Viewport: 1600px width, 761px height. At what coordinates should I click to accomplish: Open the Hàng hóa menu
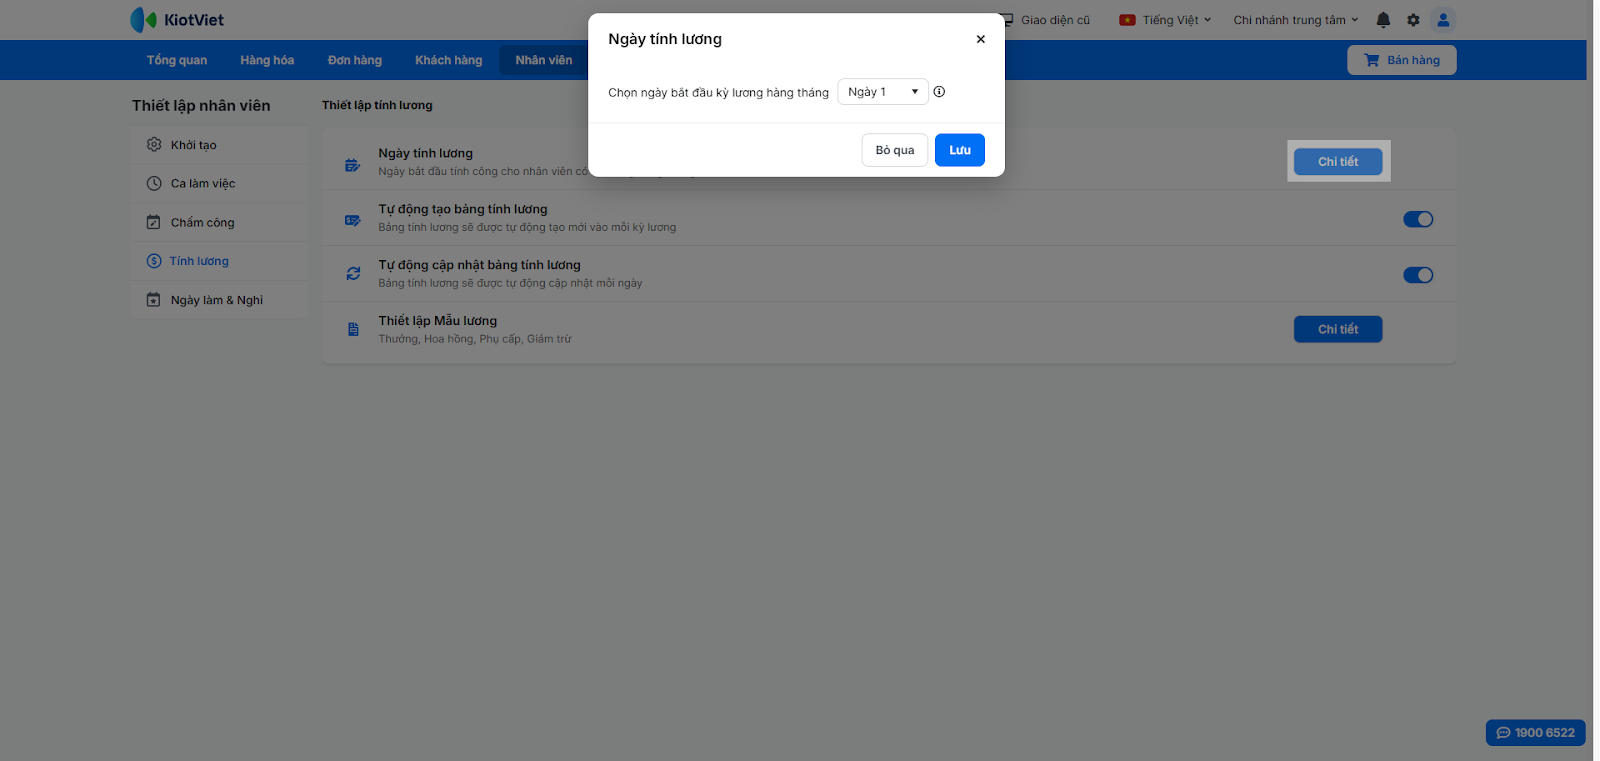point(267,60)
